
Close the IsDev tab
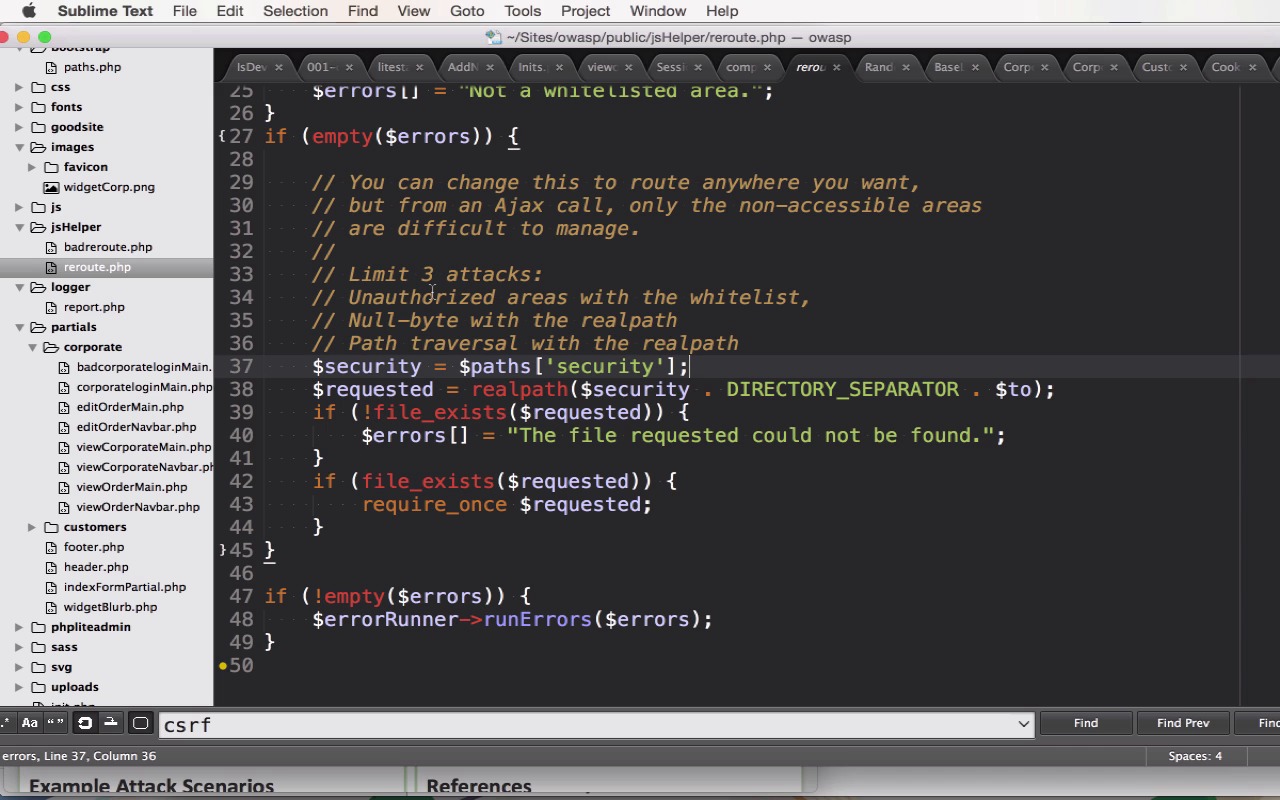(x=279, y=67)
